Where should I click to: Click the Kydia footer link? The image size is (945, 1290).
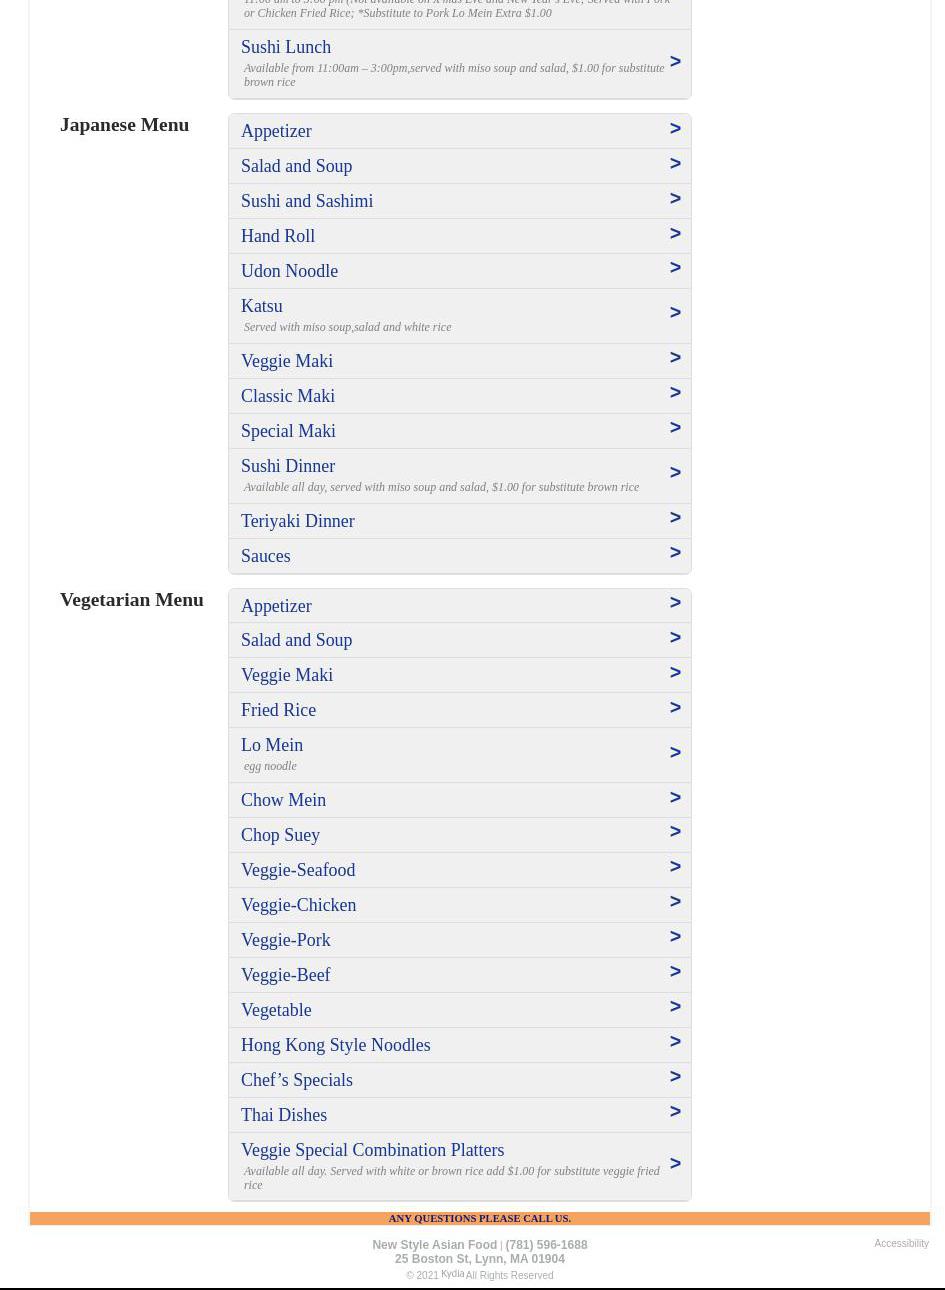click(452, 1274)
